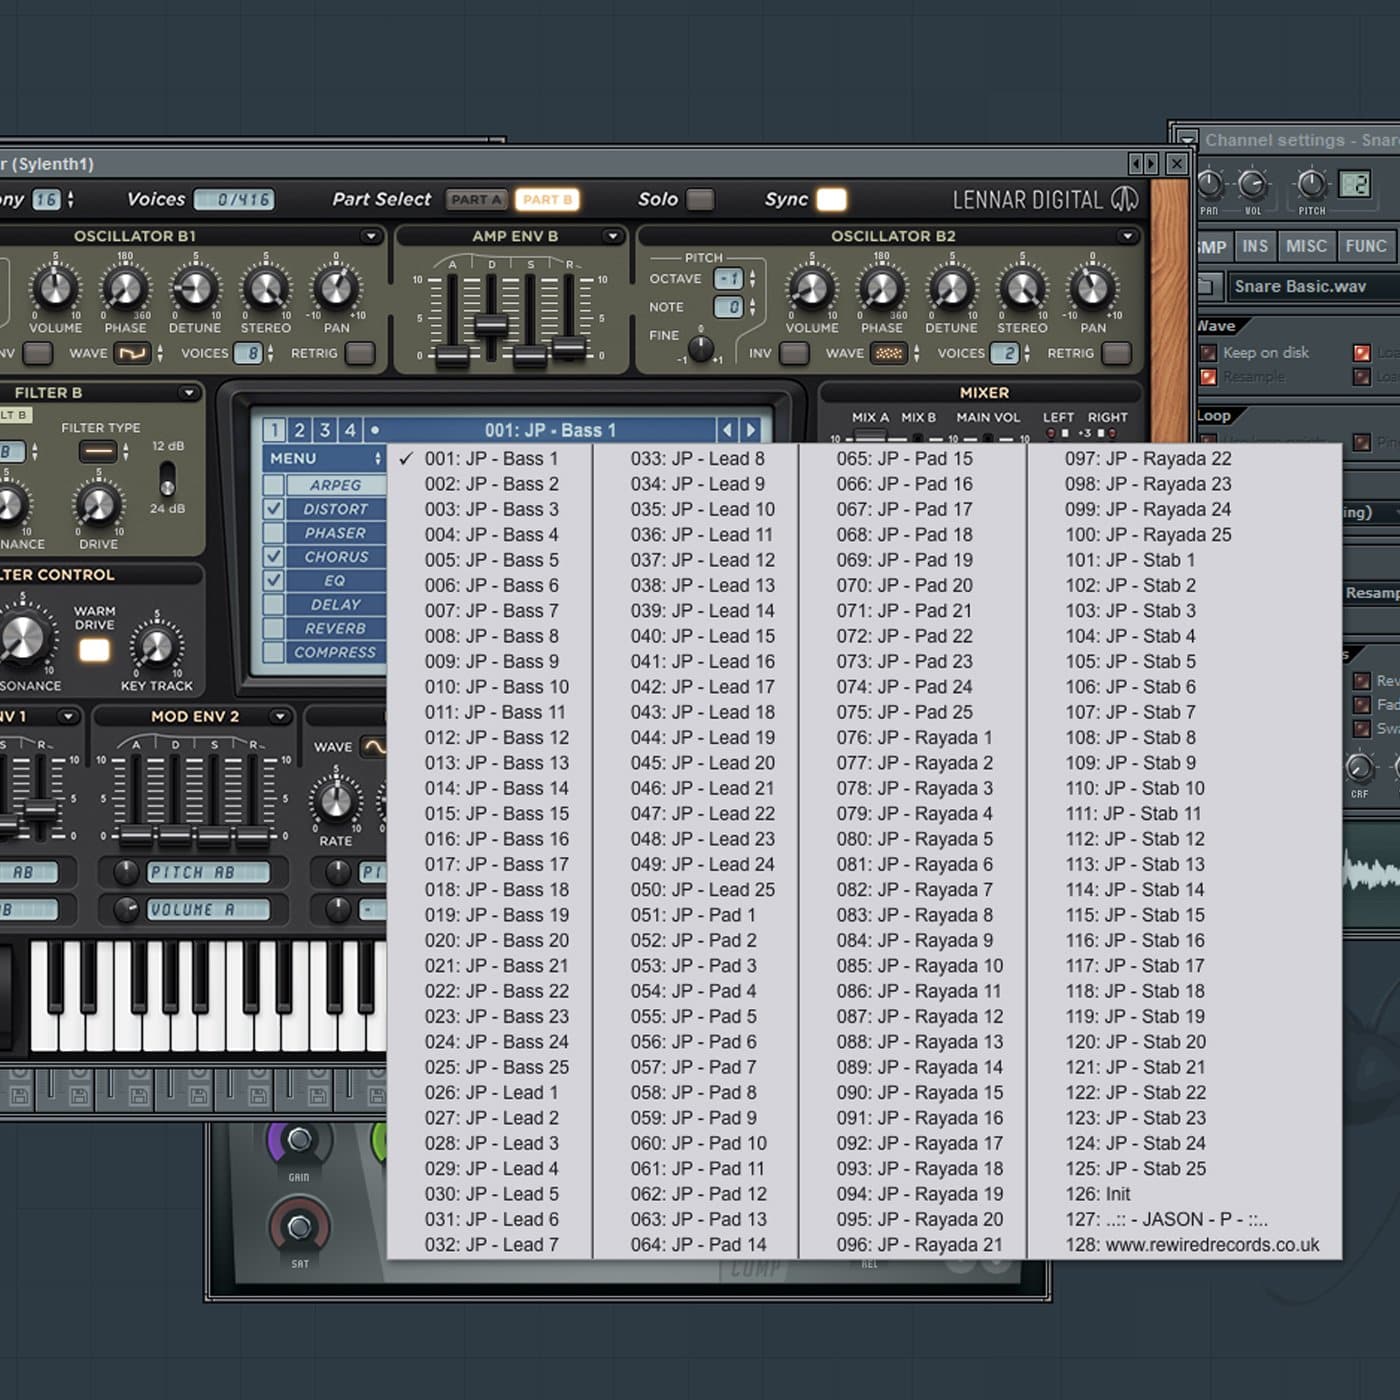Click the Filter B drive knob

(x=98, y=507)
